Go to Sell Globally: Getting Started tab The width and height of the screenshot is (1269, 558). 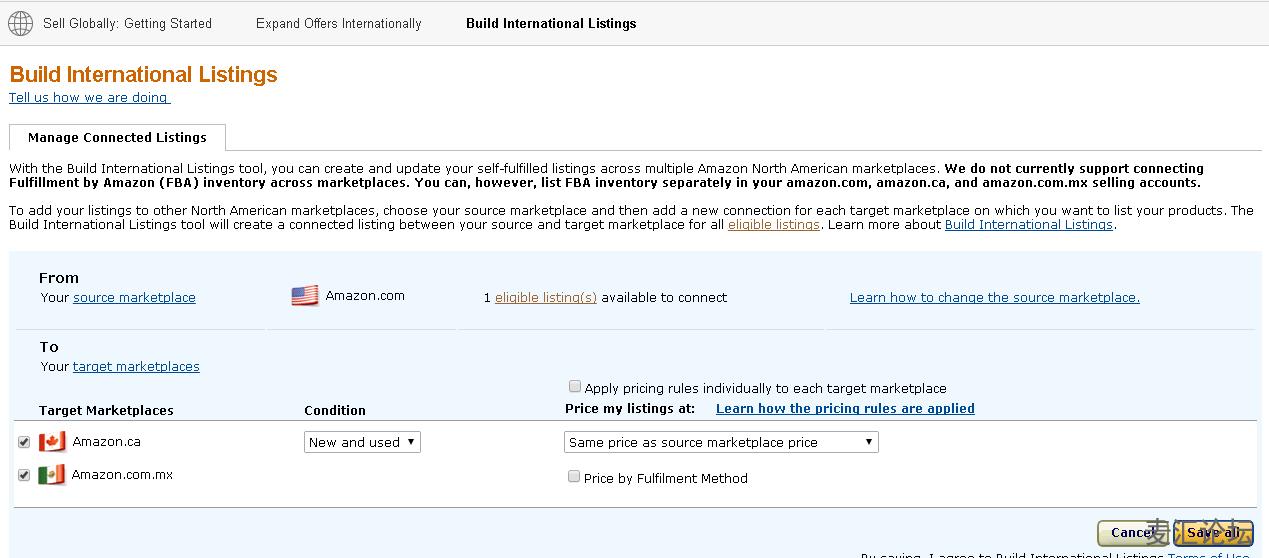[127, 23]
